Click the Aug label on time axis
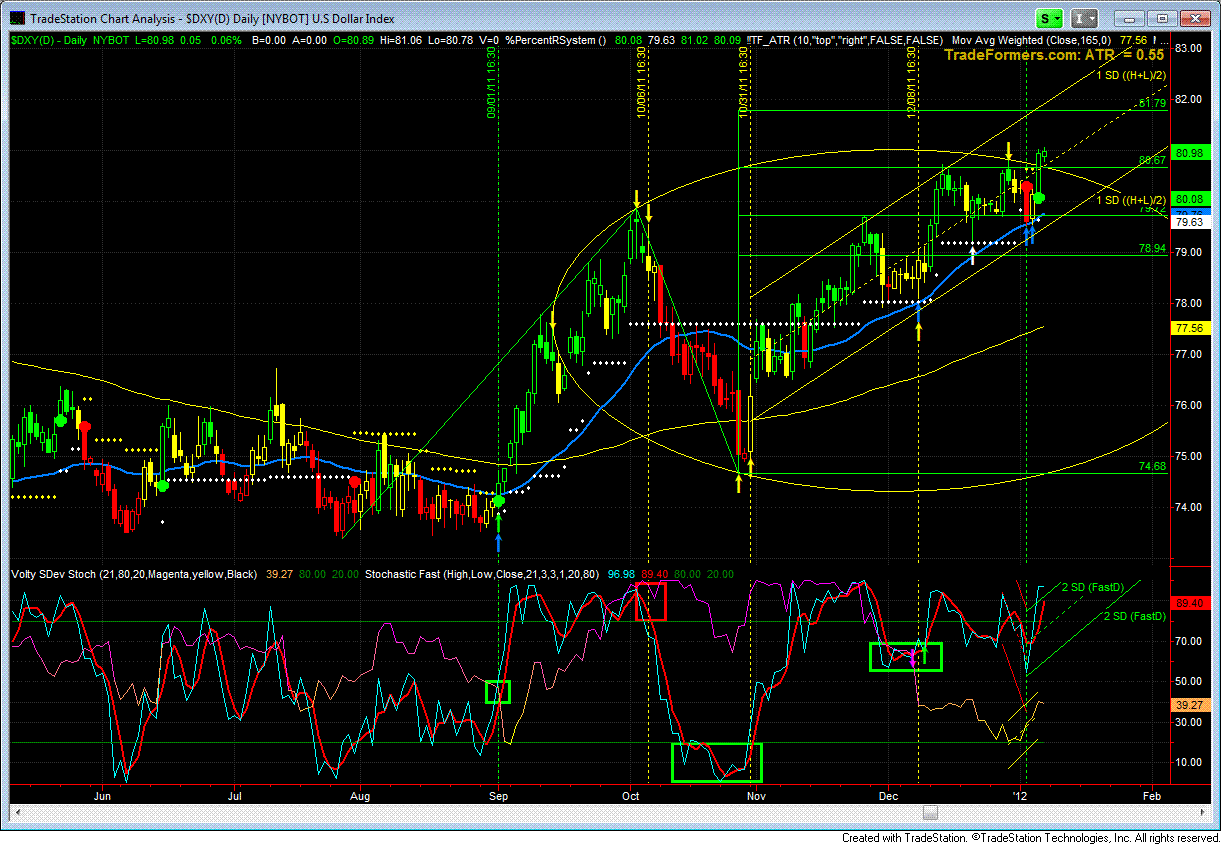 361,797
